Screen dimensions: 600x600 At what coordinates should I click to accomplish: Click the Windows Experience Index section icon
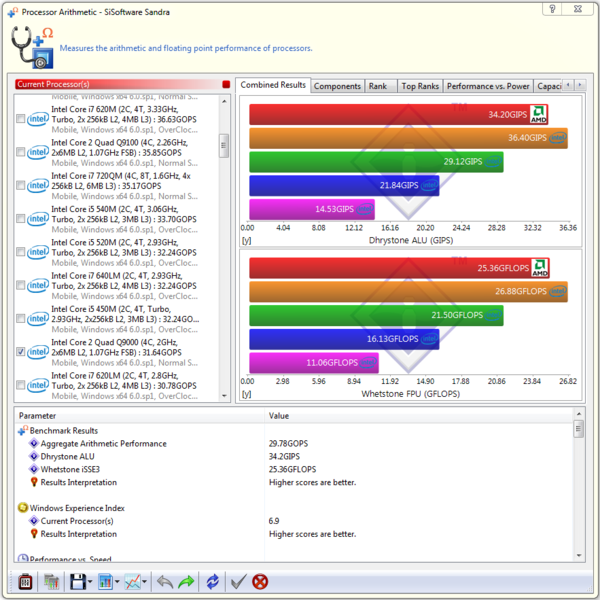[23, 508]
